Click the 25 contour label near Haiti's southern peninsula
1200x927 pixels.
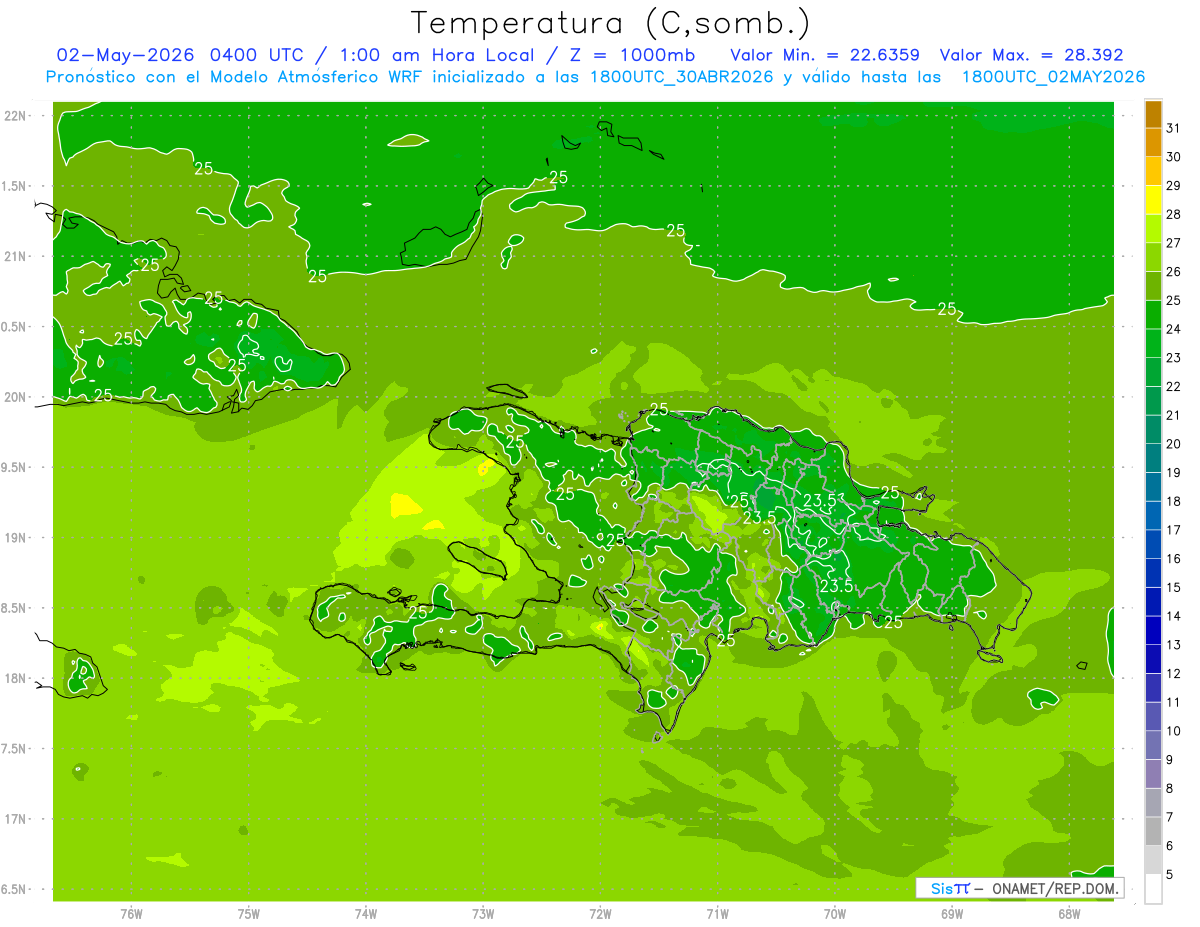418,612
